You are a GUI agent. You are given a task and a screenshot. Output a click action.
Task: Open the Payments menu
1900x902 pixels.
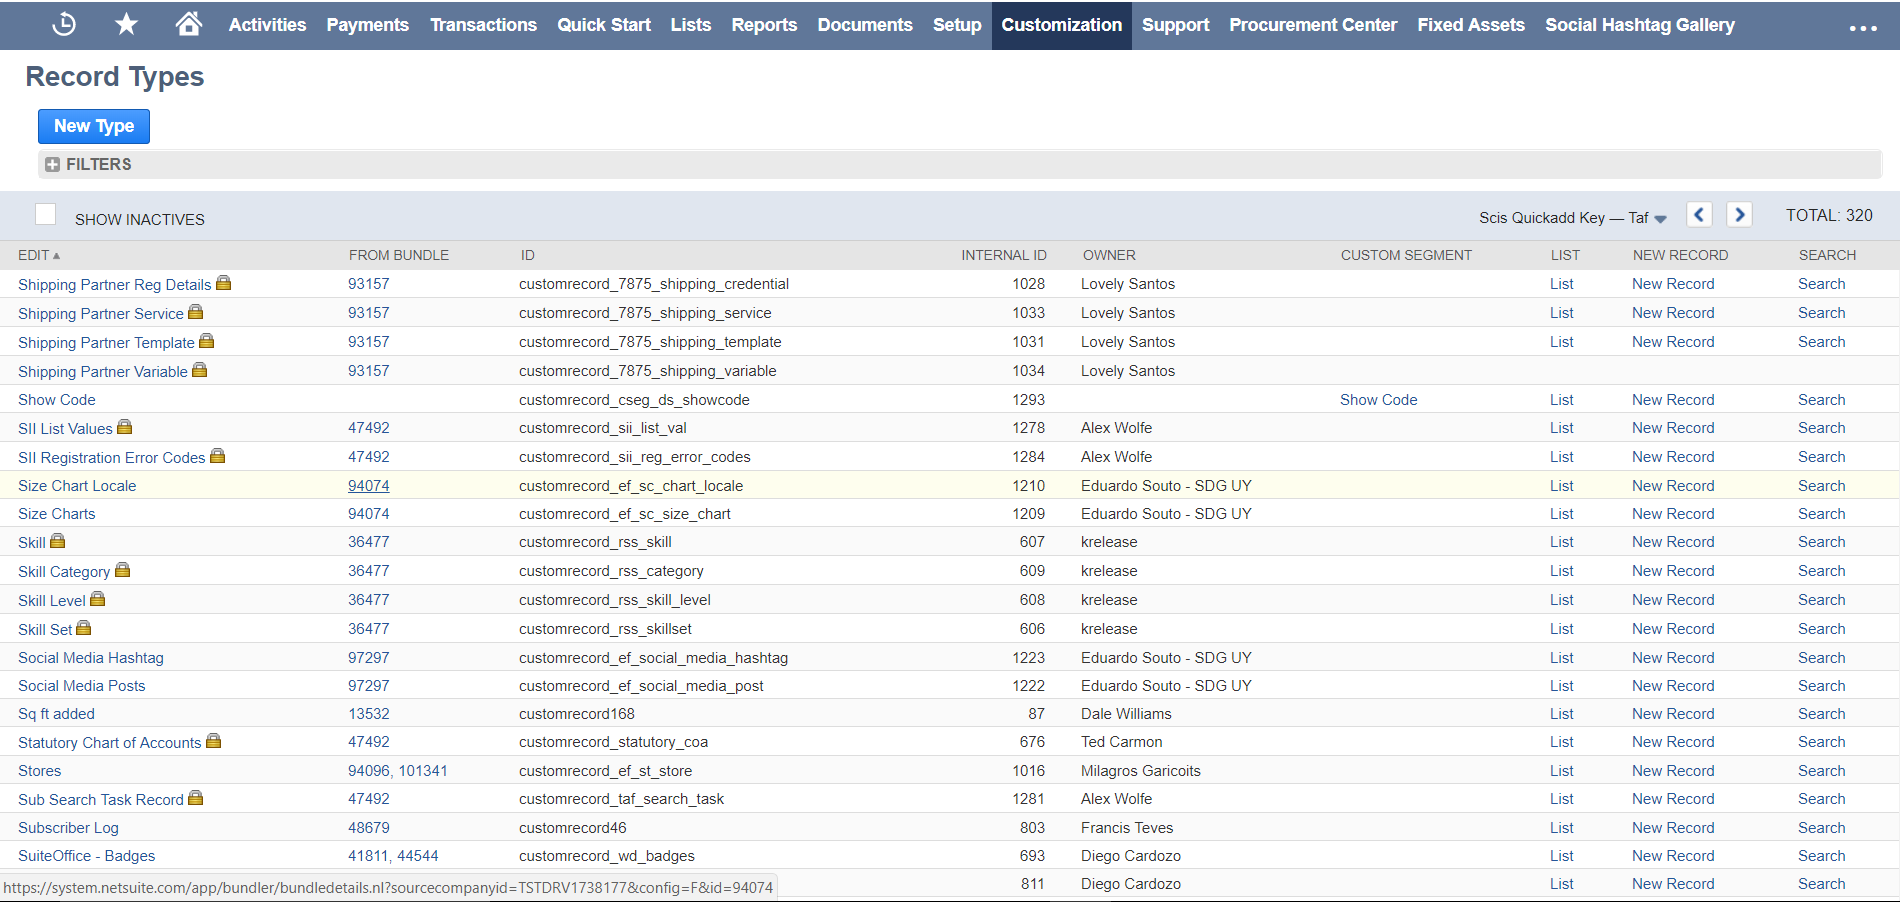367,24
